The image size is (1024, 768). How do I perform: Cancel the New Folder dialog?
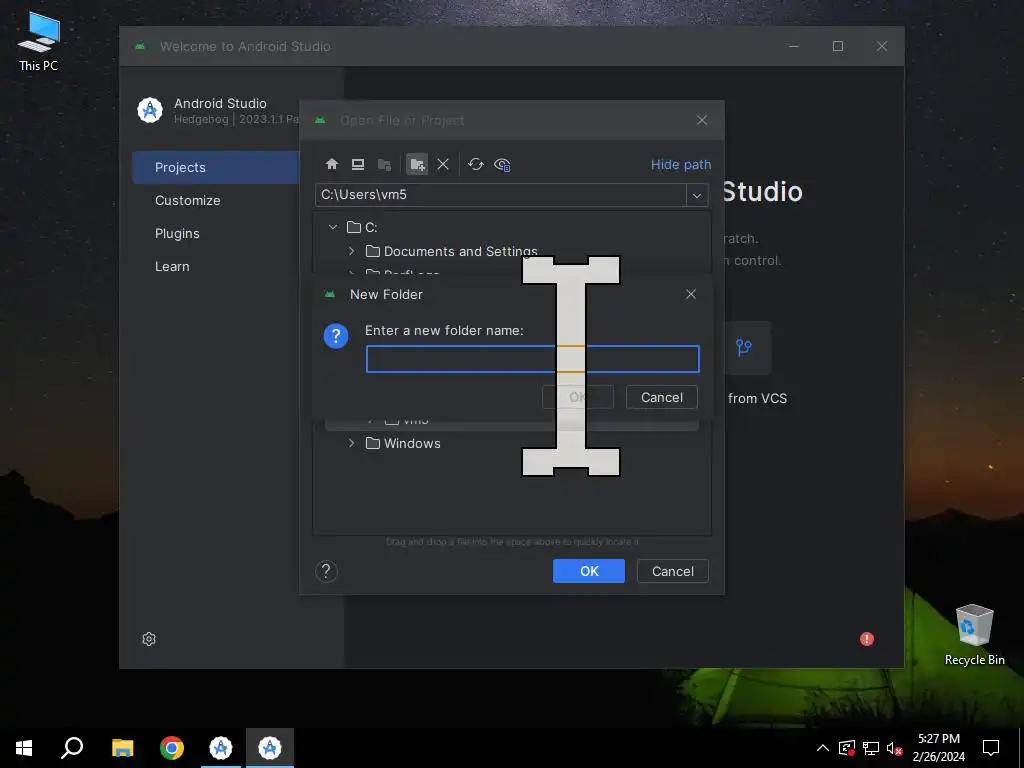point(662,397)
